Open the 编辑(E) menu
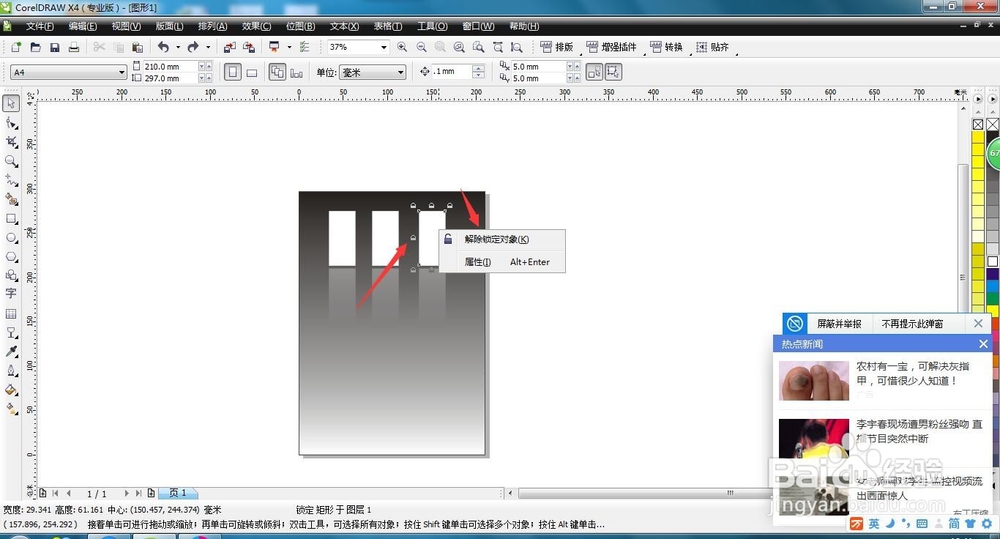The width and height of the screenshot is (1000, 539). [x=83, y=26]
